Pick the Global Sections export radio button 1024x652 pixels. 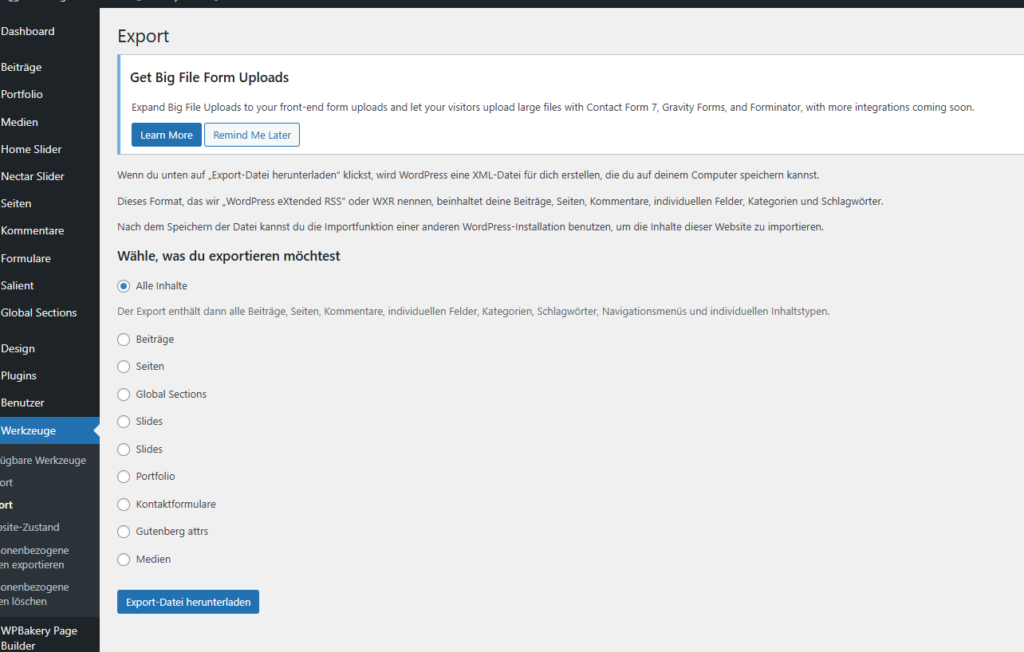[x=124, y=395]
